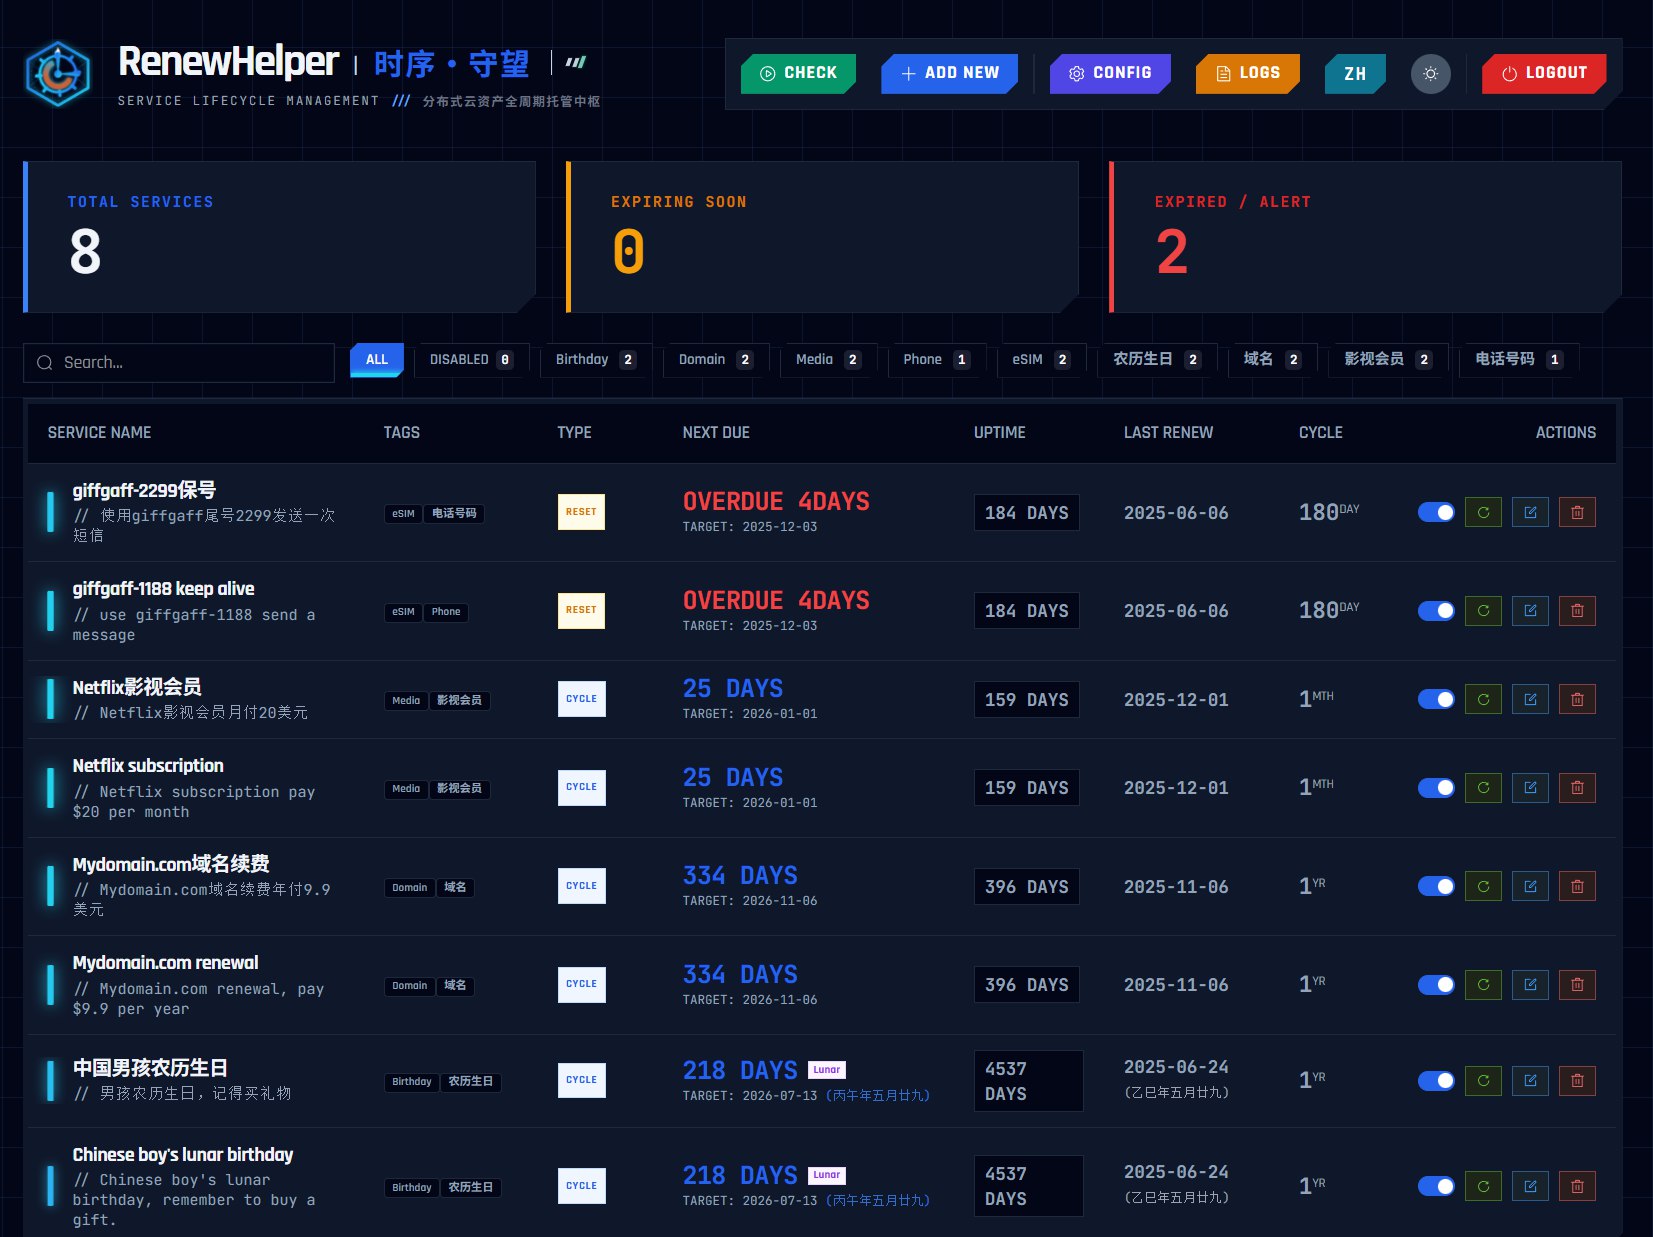1653x1237 pixels.
Task: Delete the 中国男孩农历生日 service
Action: (1577, 1081)
